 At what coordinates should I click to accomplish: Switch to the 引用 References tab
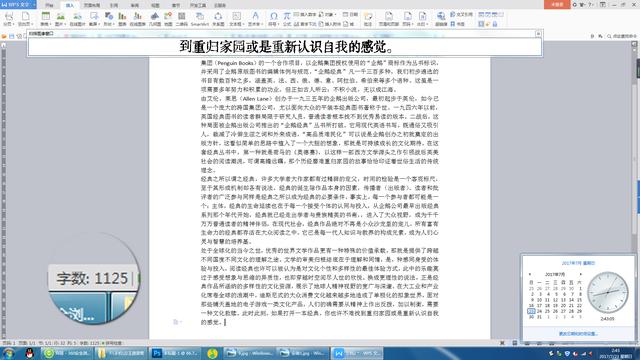coord(114,5)
